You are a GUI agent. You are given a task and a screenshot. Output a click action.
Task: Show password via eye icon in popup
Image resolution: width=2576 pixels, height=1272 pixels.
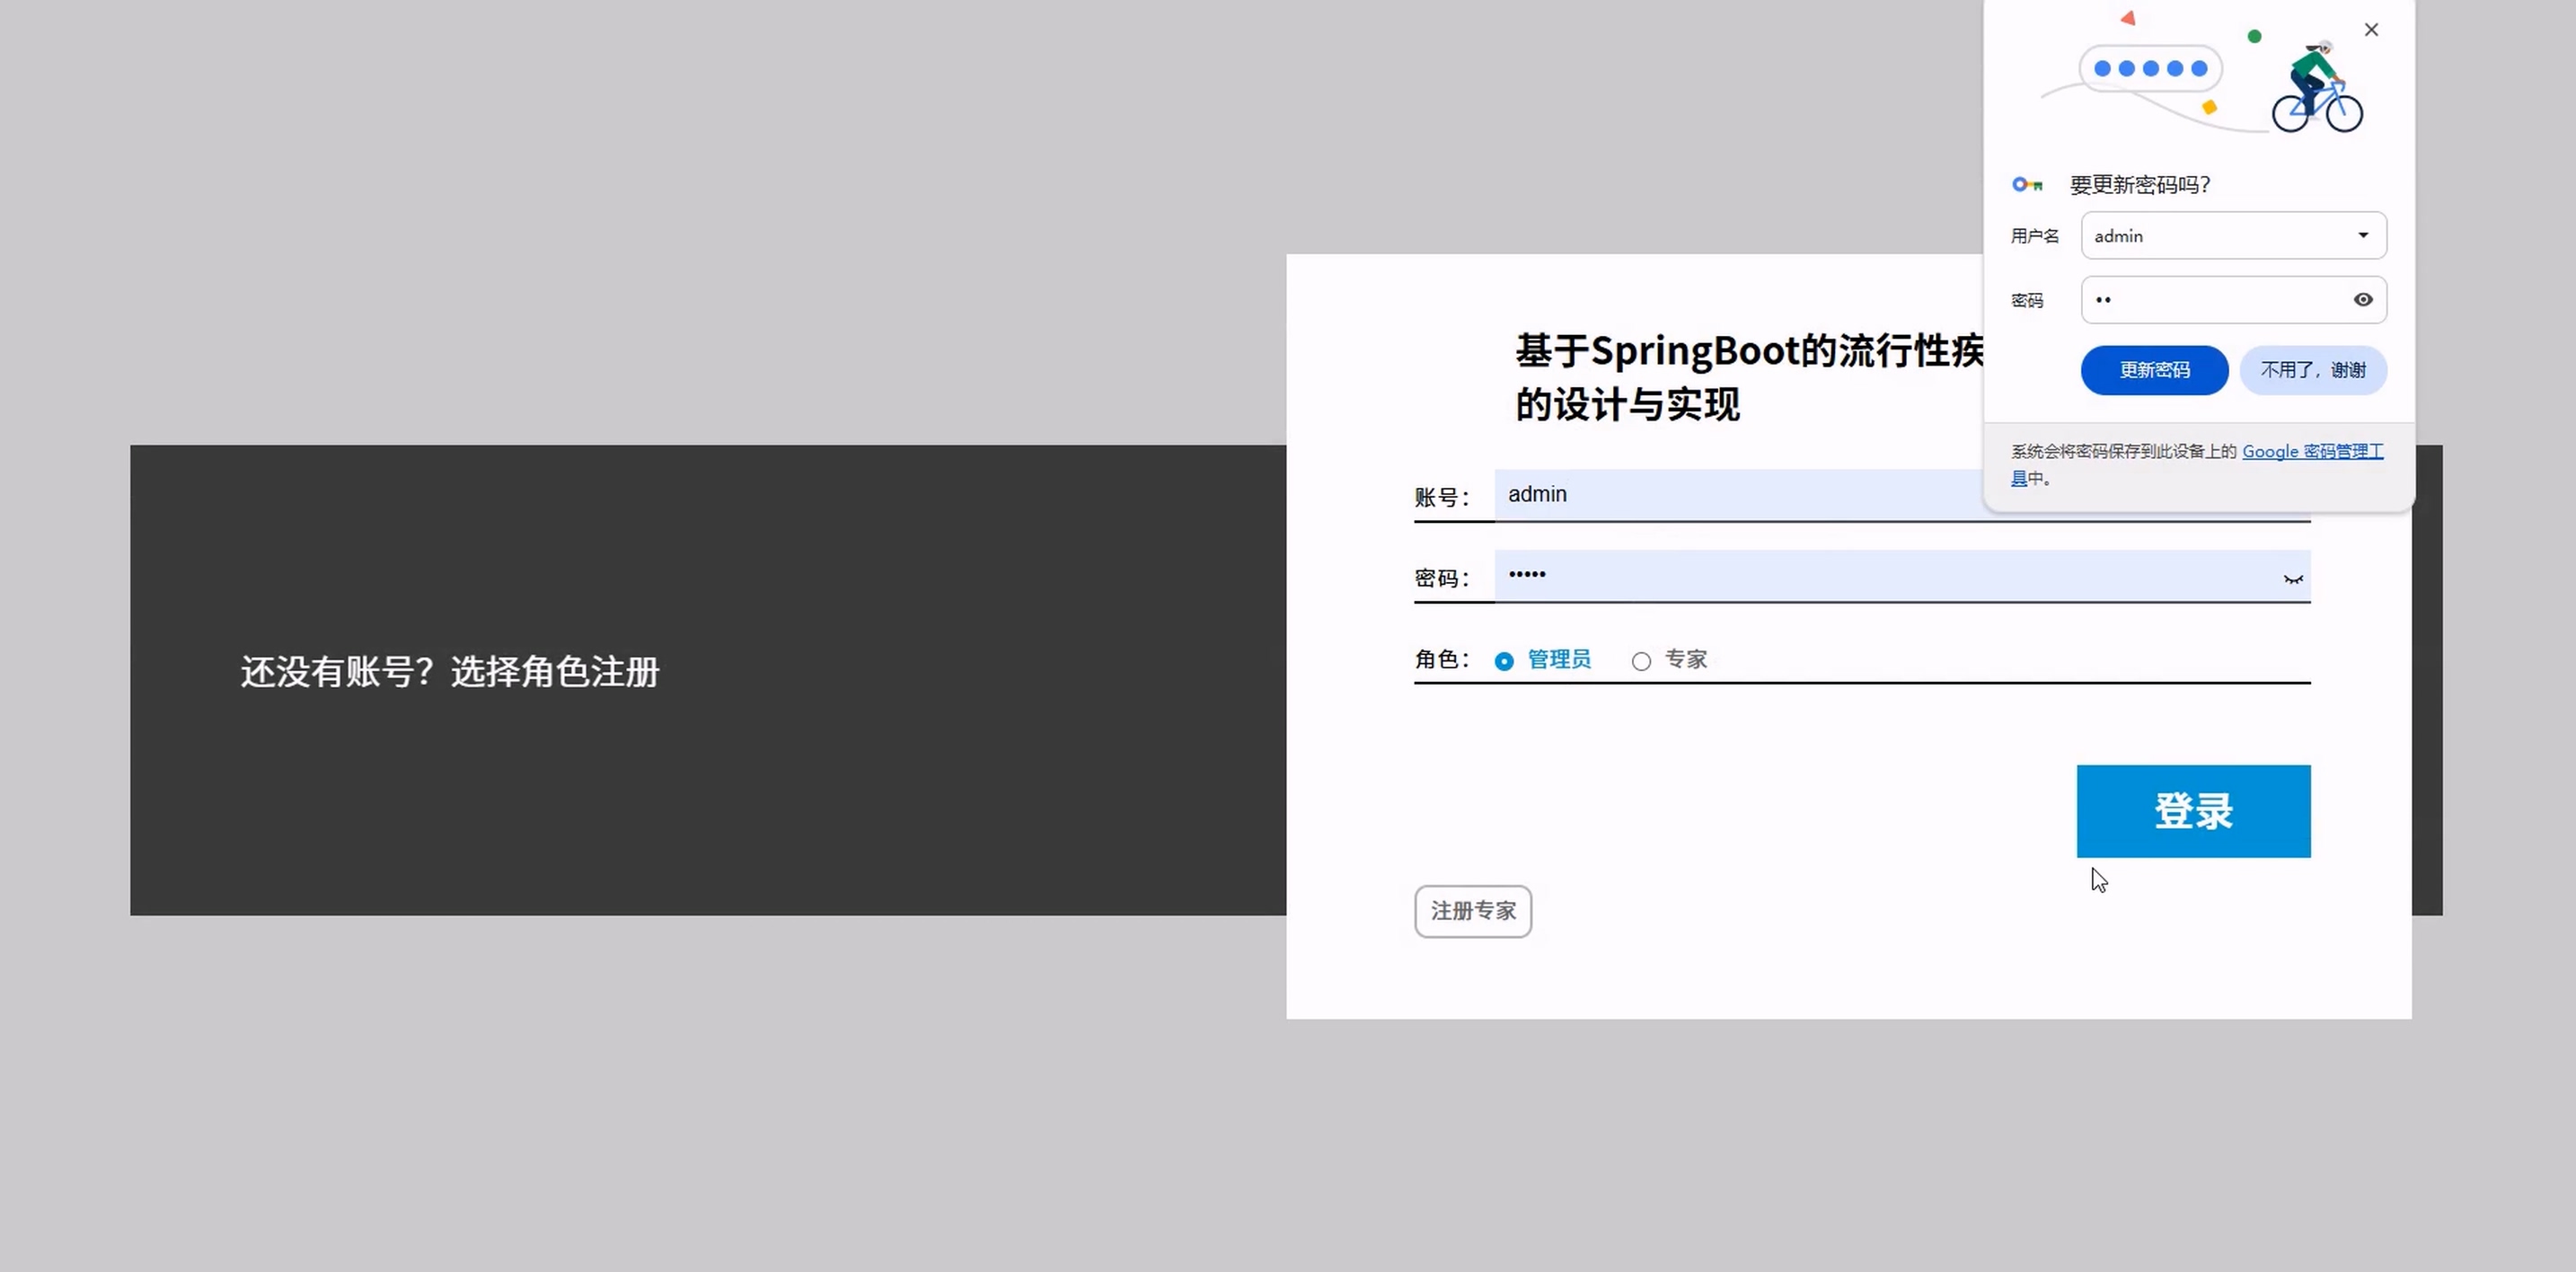tap(2362, 300)
